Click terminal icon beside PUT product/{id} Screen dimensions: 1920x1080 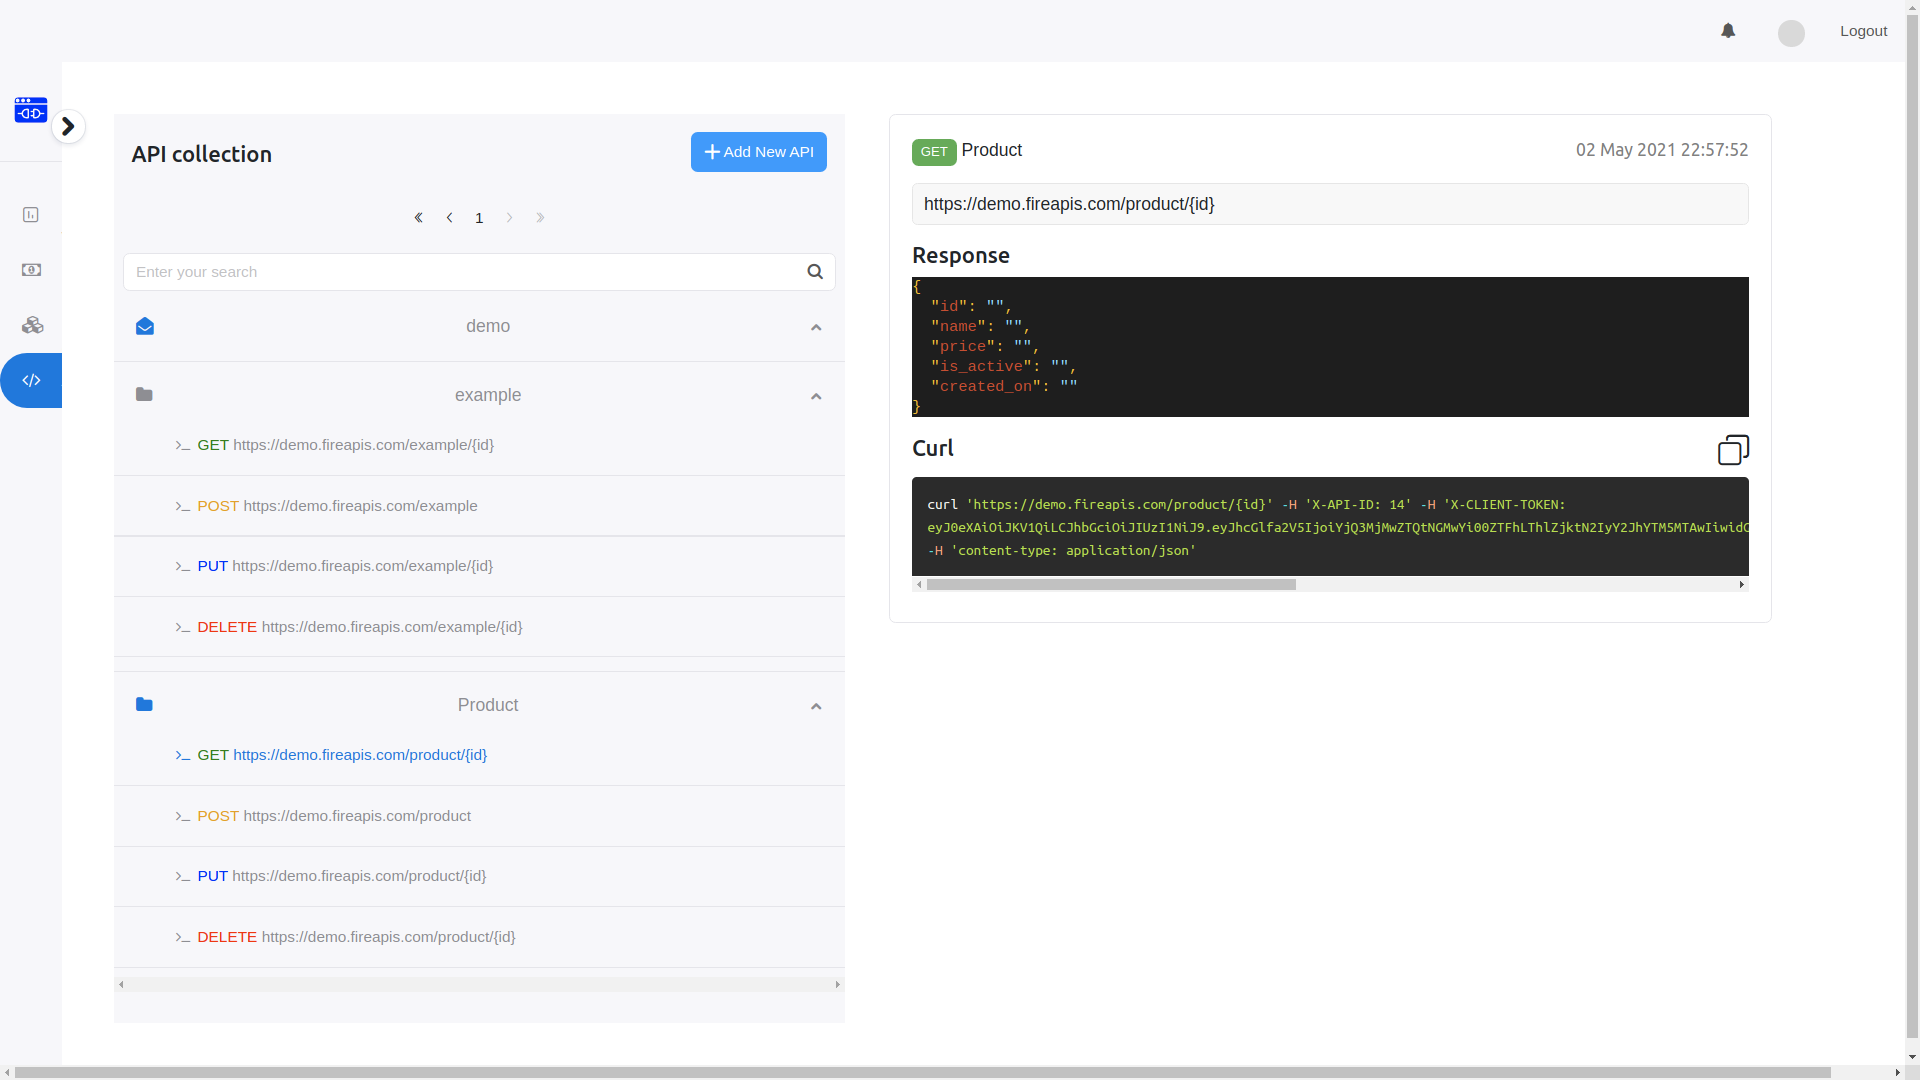[x=183, y=877]
